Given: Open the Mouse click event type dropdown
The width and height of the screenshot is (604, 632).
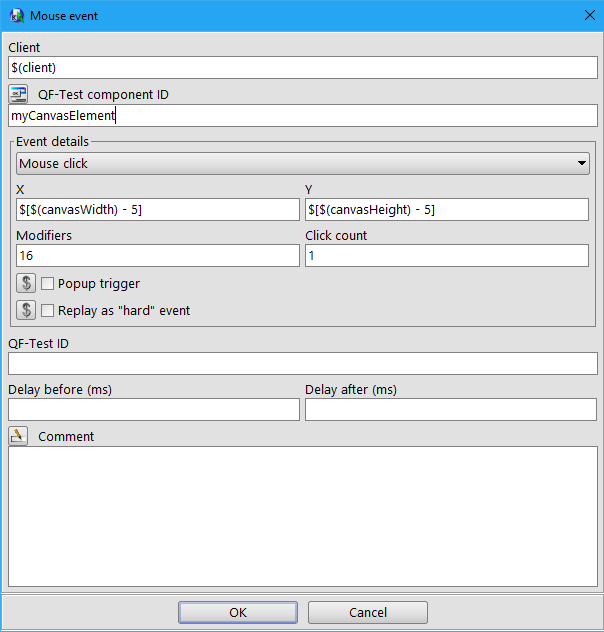Looking at the screenshot, I should pyautogui.click(x=303, y=163).
